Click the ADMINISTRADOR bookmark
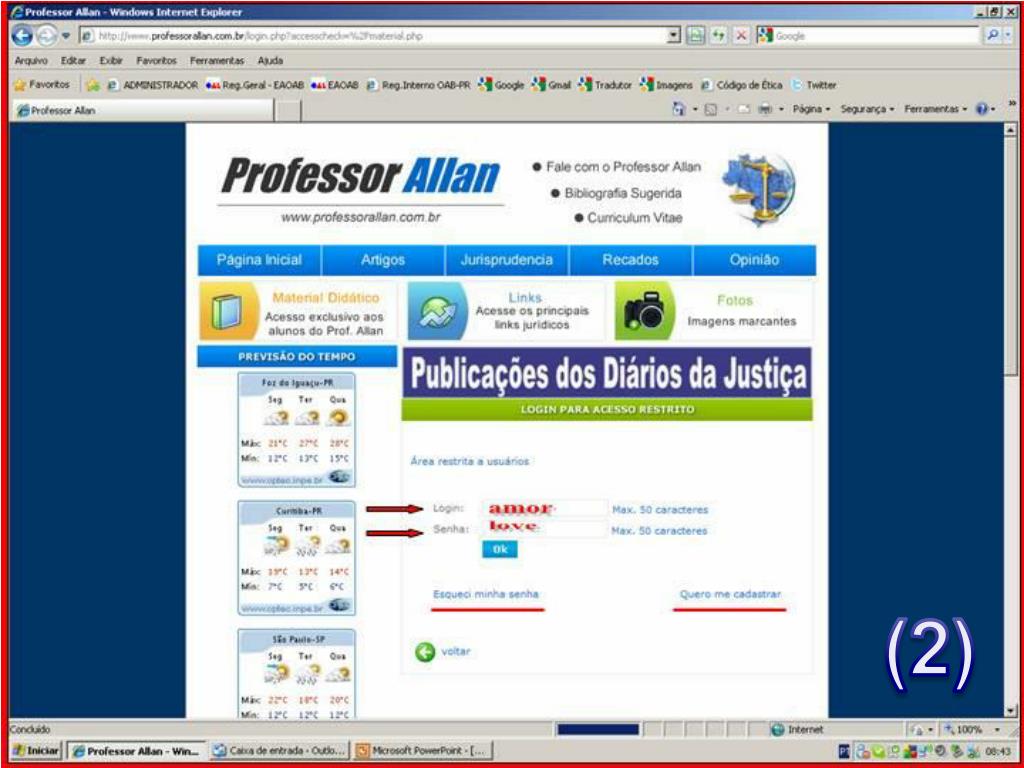The height and width of the screenshot is (768, 1024). coord(153,85)
